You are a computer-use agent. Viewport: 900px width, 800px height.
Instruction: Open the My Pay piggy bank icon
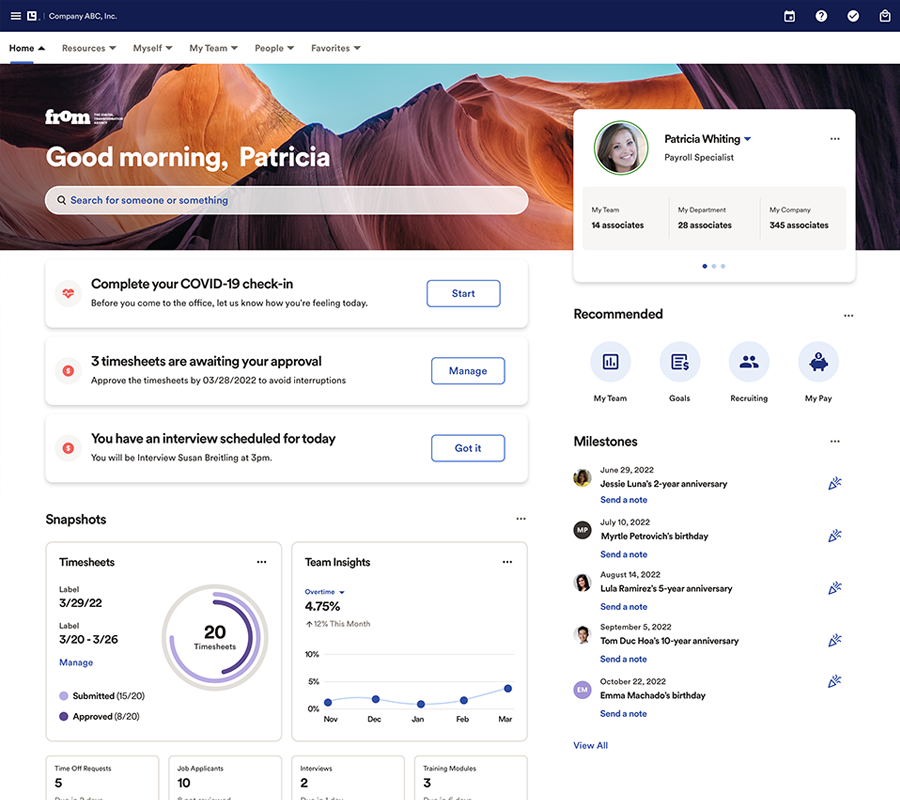coord(817,361)
